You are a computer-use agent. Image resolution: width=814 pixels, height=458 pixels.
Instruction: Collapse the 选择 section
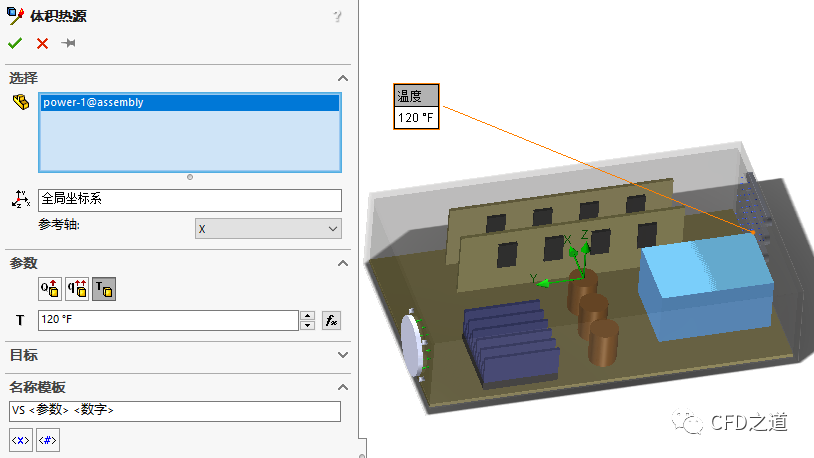click(x=342, y=78)
